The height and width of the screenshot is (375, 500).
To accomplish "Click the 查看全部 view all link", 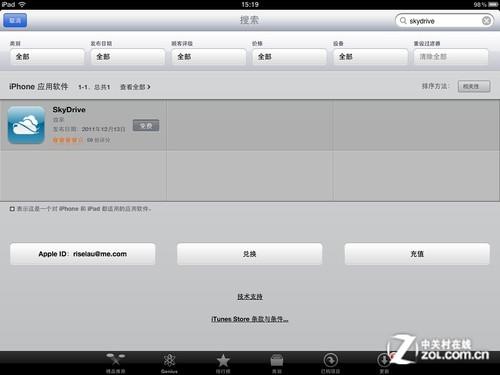I will [135, 87].
